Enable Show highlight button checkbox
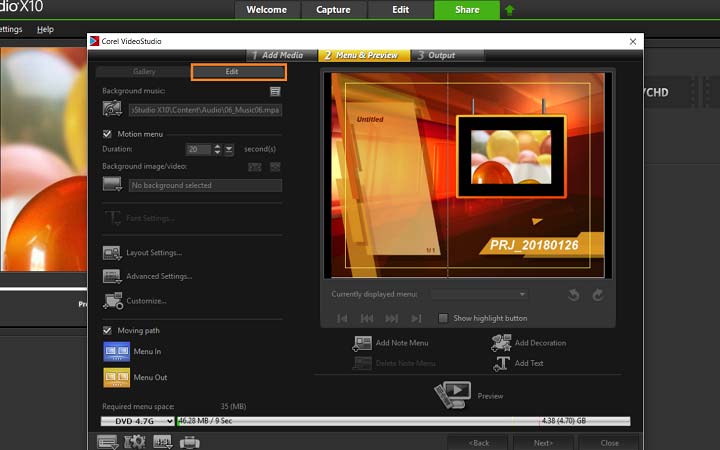 coord(444,318)
